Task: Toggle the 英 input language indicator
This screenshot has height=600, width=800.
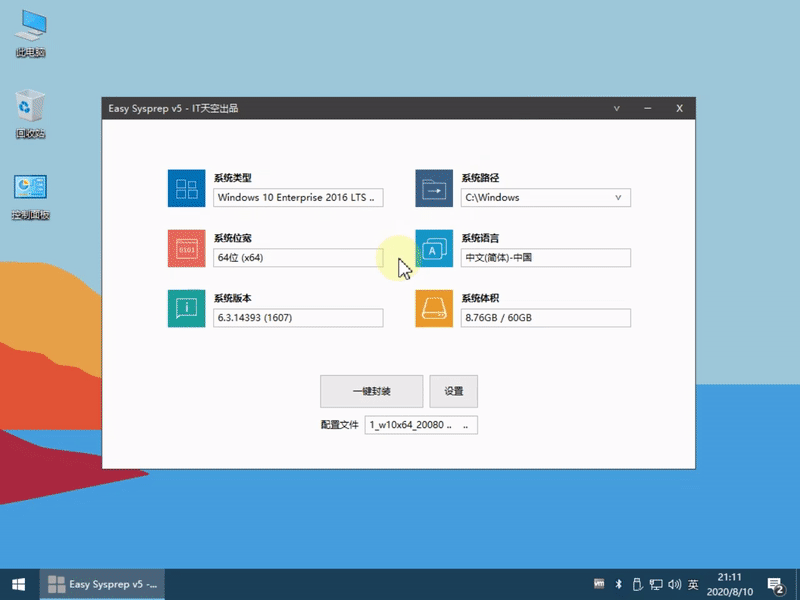Action: (x=693, y=584)
